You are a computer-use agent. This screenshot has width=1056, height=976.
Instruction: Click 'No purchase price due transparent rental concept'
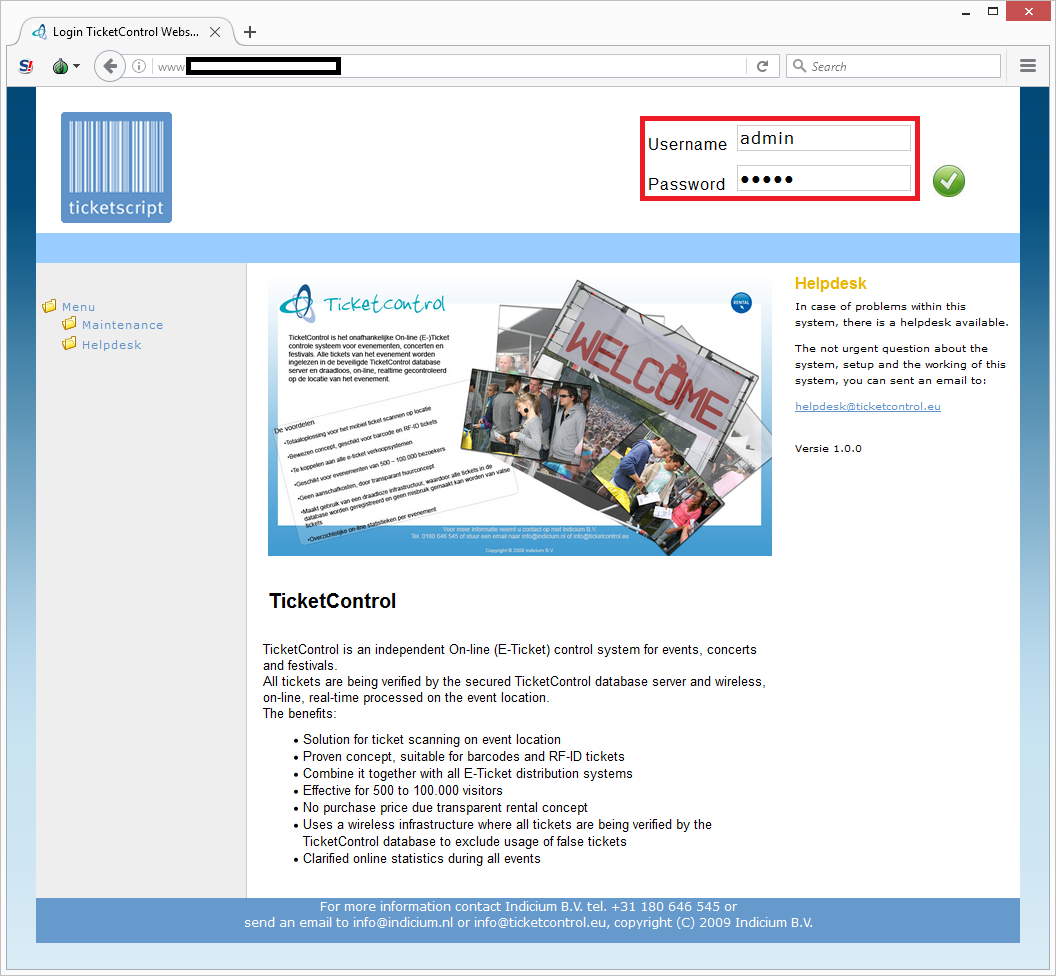[x=445, y=808]
